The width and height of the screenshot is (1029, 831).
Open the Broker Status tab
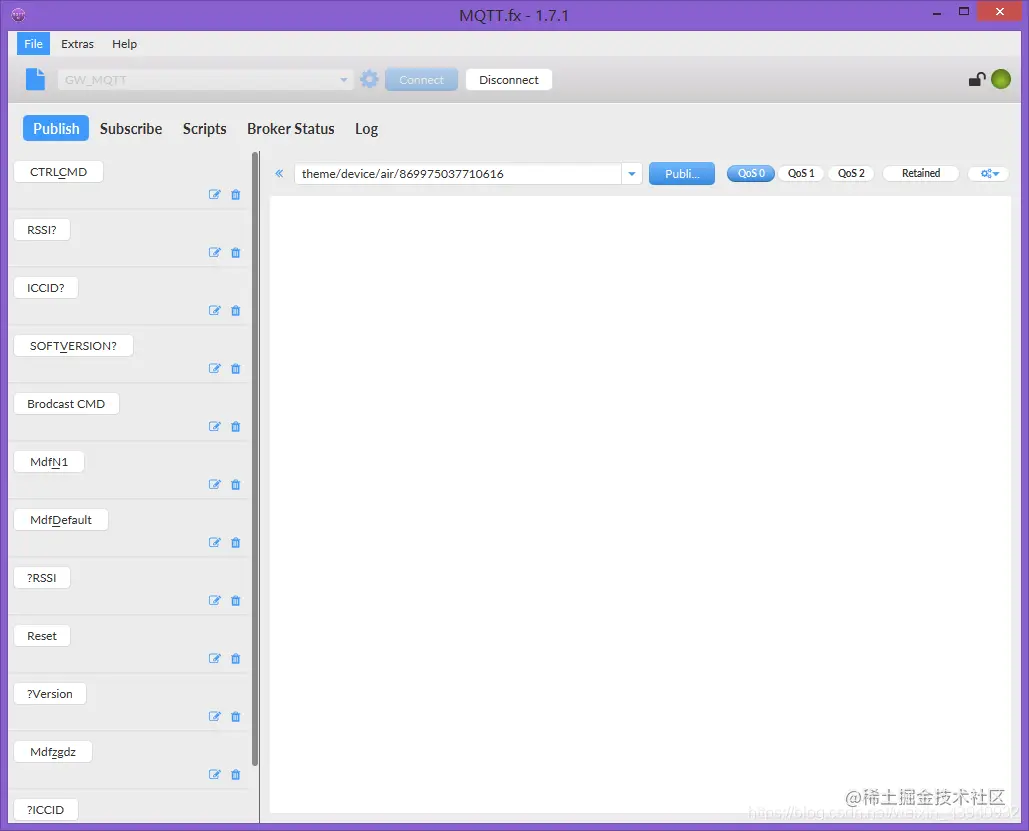pyautogui.click(x=291, y=129)
